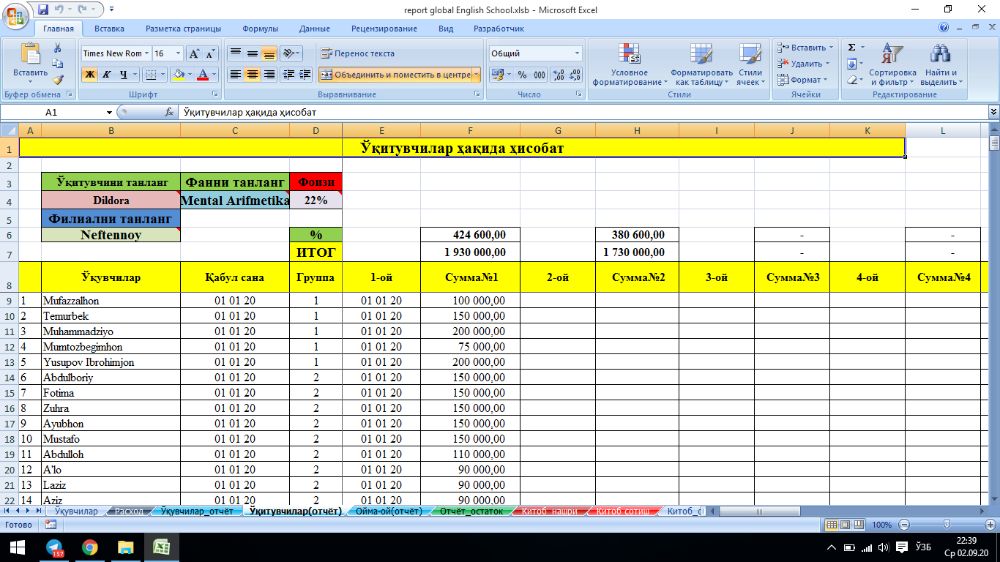Expand the merge and center dropdown arrow
The height and width of the screenshot is (562, 1000).
tap(476, 75)
